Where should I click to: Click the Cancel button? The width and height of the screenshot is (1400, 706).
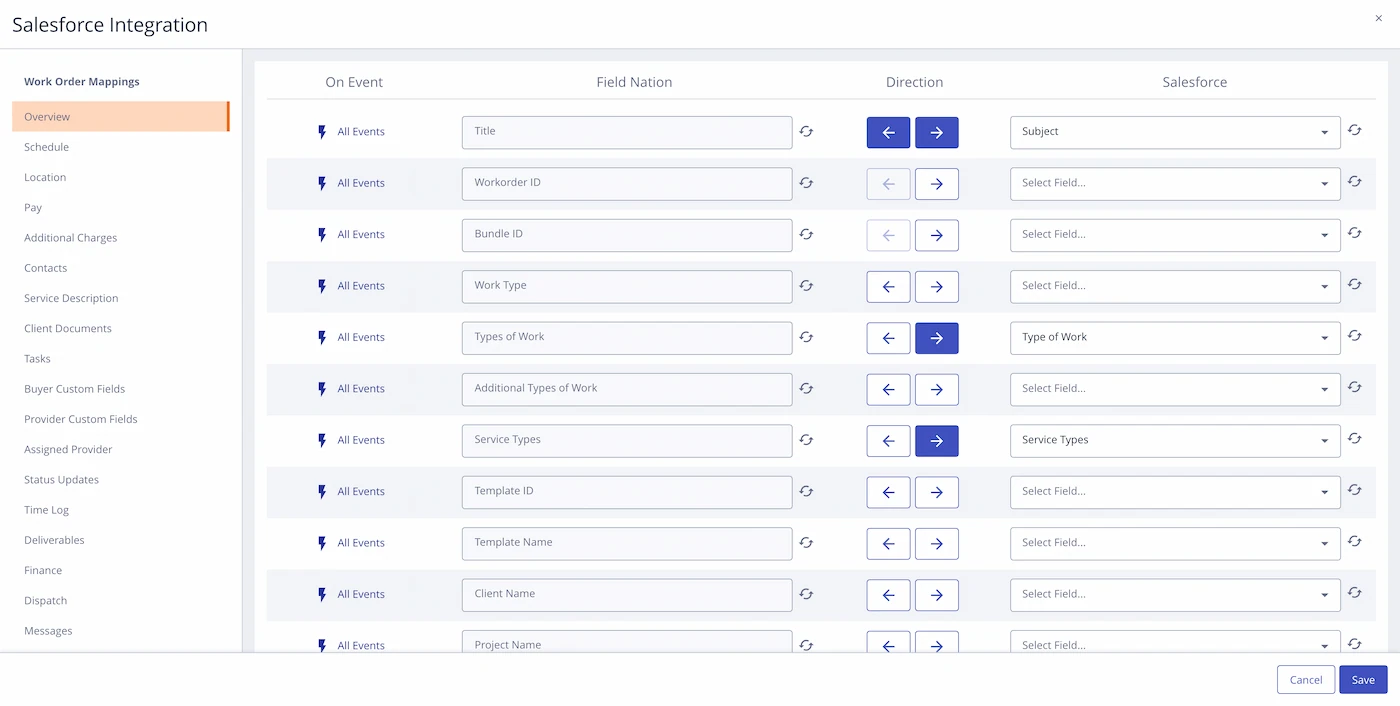[x=1305, y=680]
